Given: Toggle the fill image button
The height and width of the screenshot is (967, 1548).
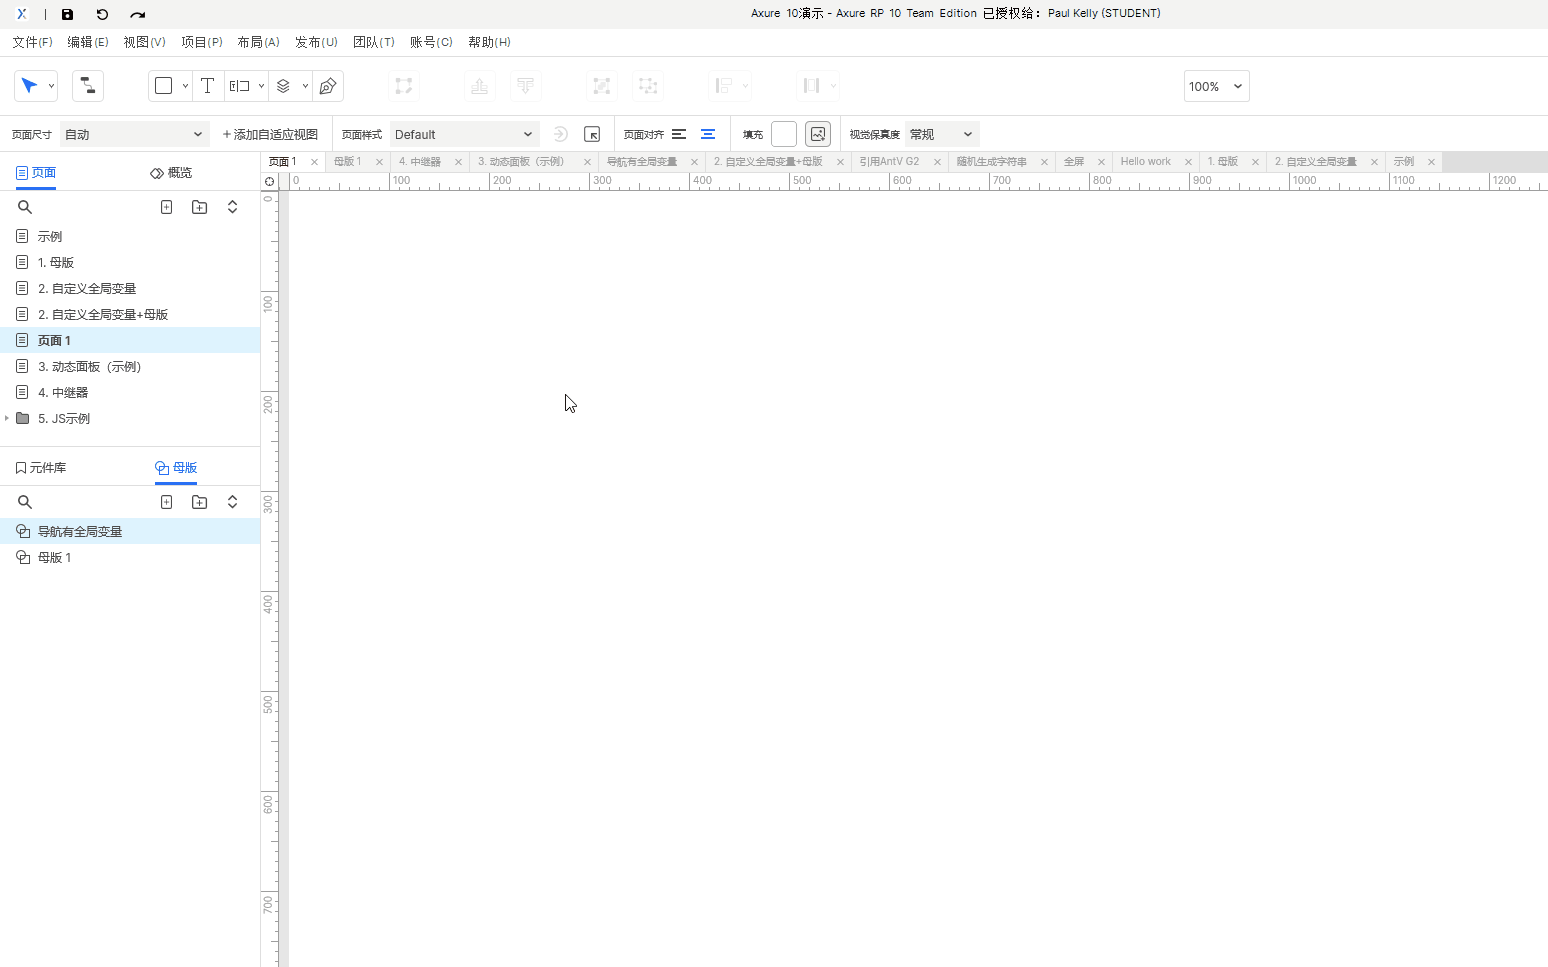Looking at the screenshot, I should coord(818,134).
